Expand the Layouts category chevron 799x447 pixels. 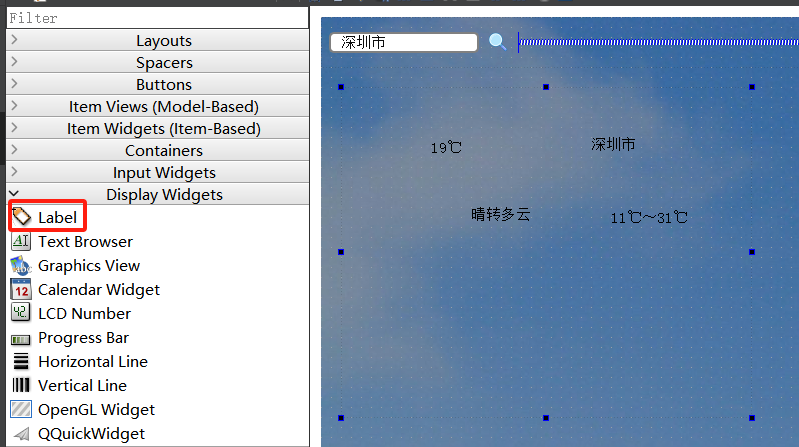pyautogui.click(x=14, y=39)
